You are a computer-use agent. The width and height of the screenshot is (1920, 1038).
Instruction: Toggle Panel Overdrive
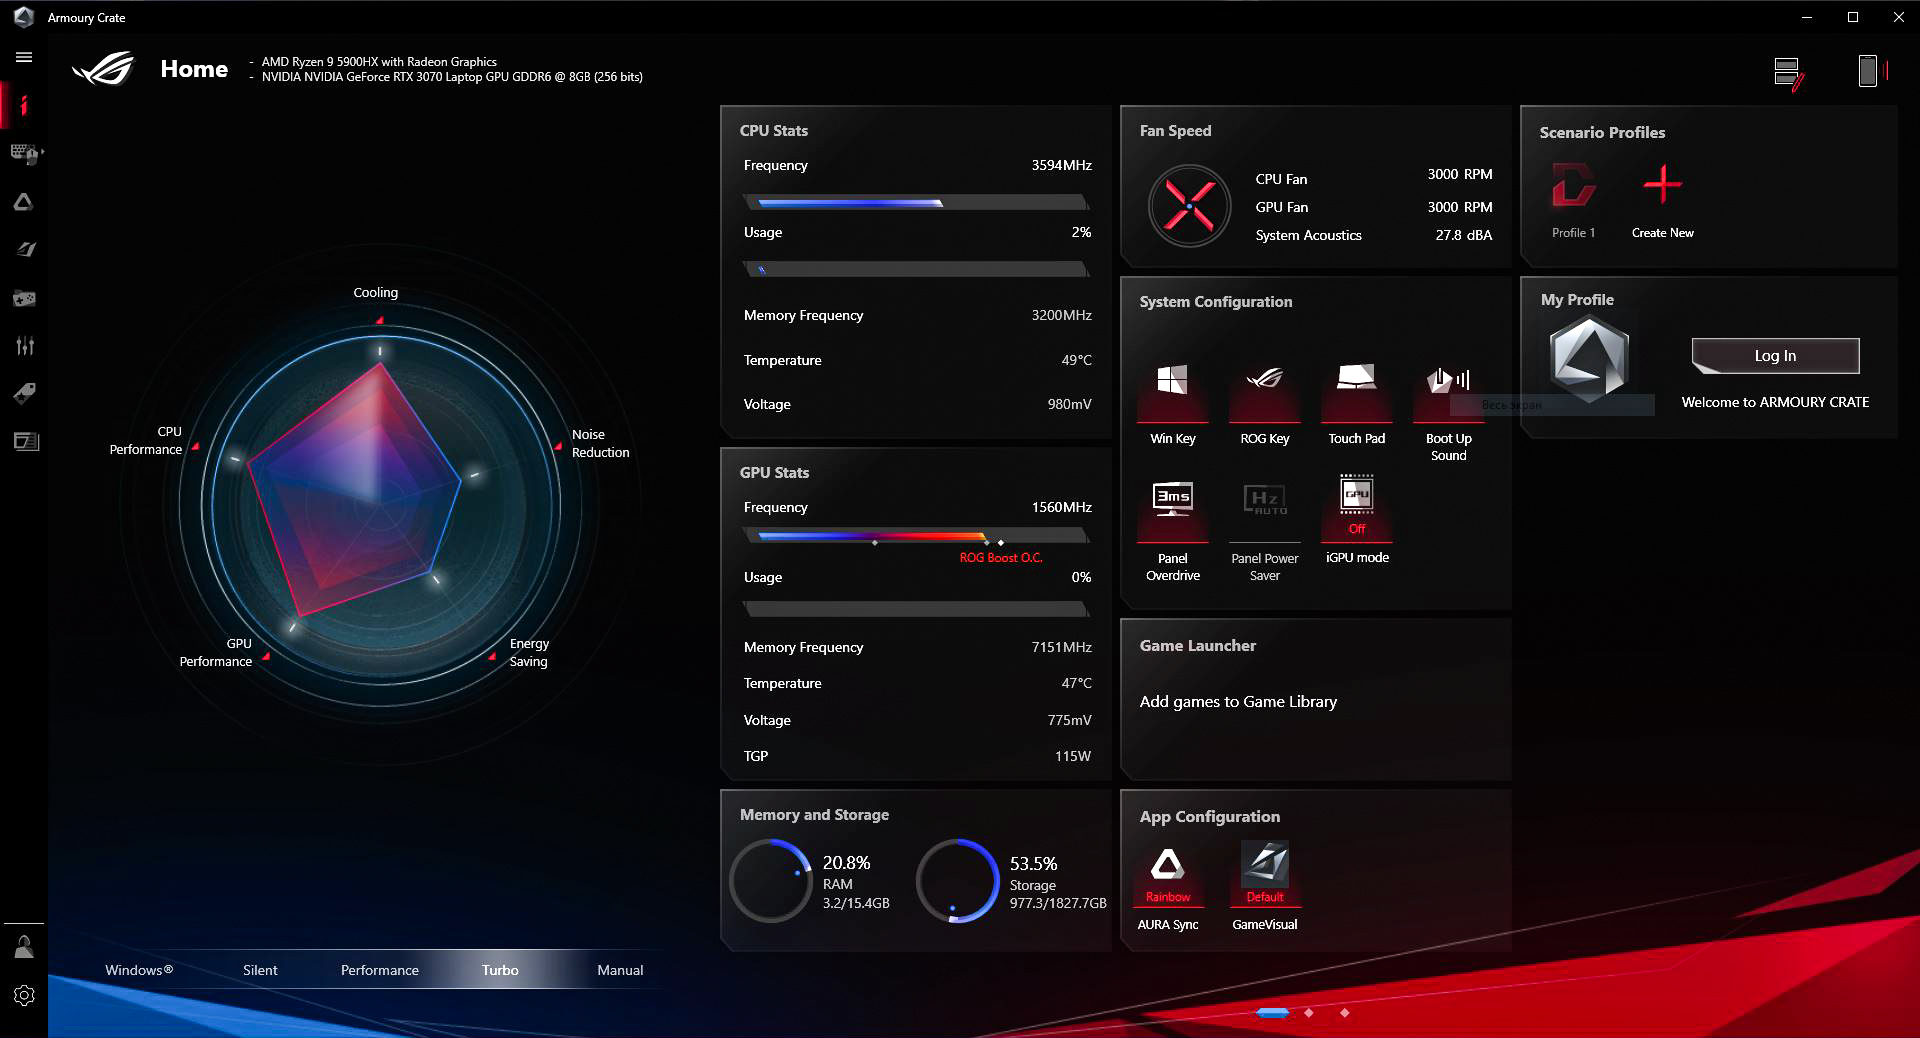pos(1173,530)
